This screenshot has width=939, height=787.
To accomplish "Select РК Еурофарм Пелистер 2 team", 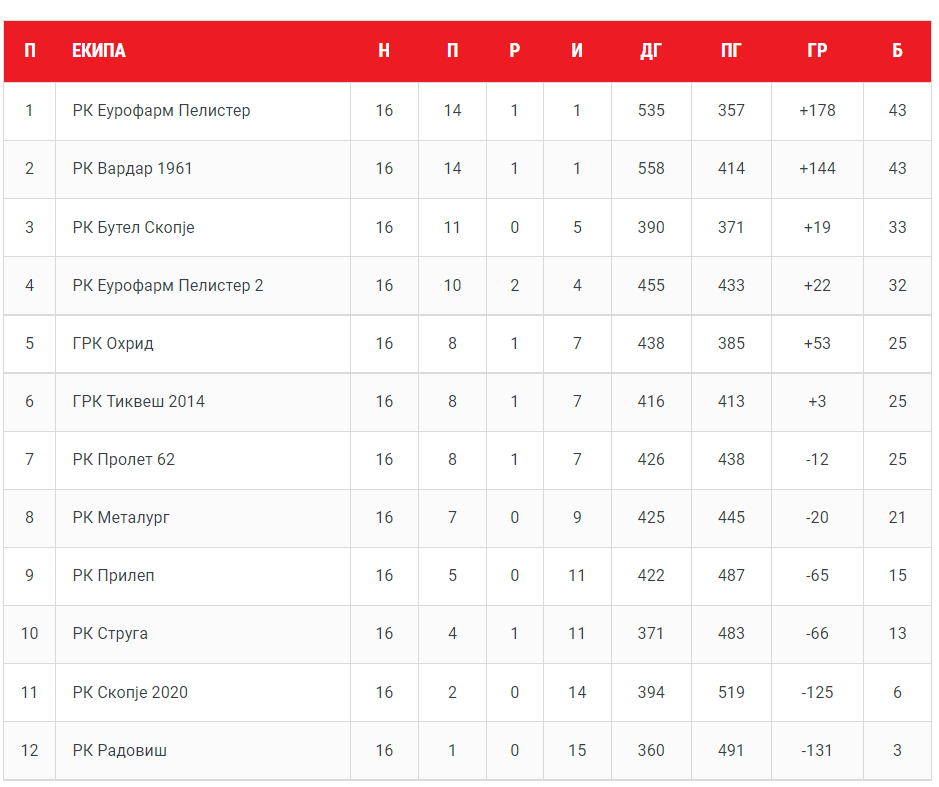I will tap(168, 285).
